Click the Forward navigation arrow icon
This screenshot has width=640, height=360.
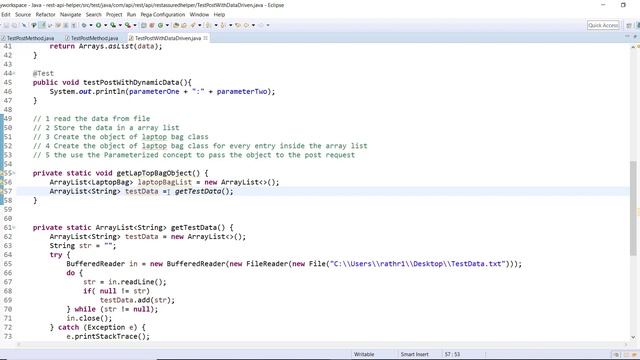[261, 25]
